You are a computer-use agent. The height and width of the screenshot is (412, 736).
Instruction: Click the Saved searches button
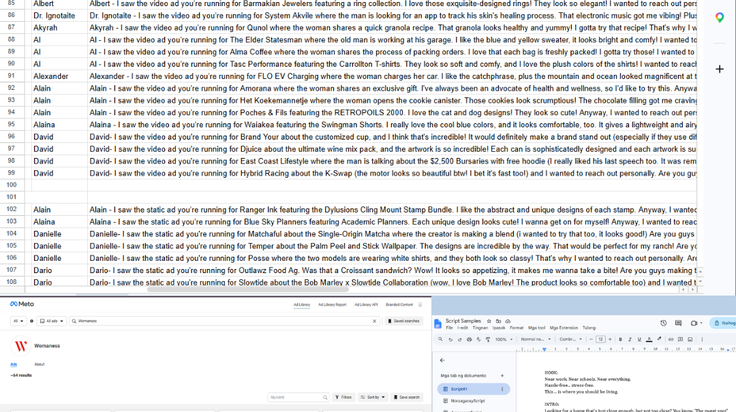404,321
